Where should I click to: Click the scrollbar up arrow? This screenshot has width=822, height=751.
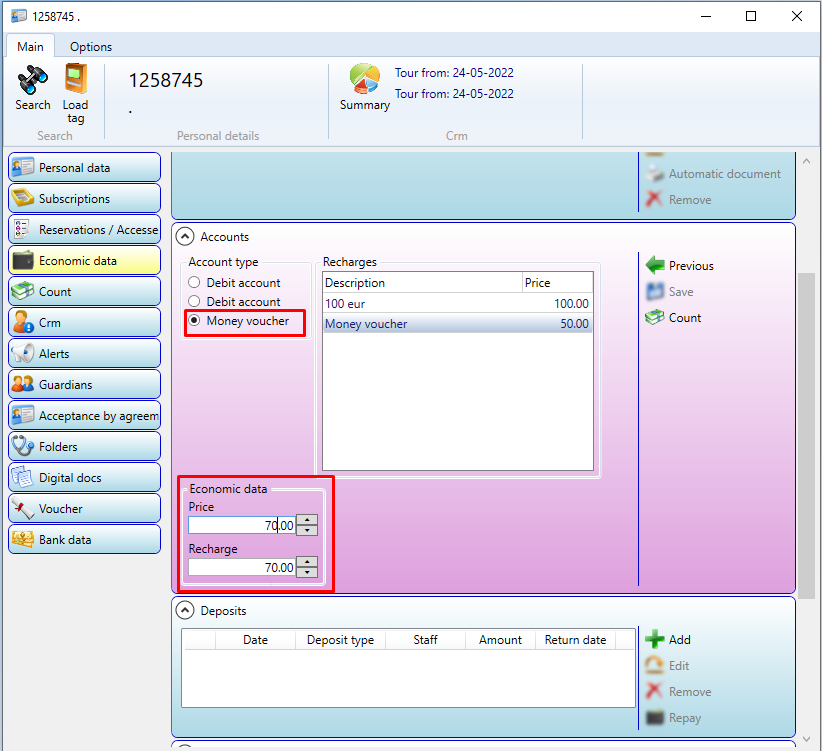(x=806, y=161)
